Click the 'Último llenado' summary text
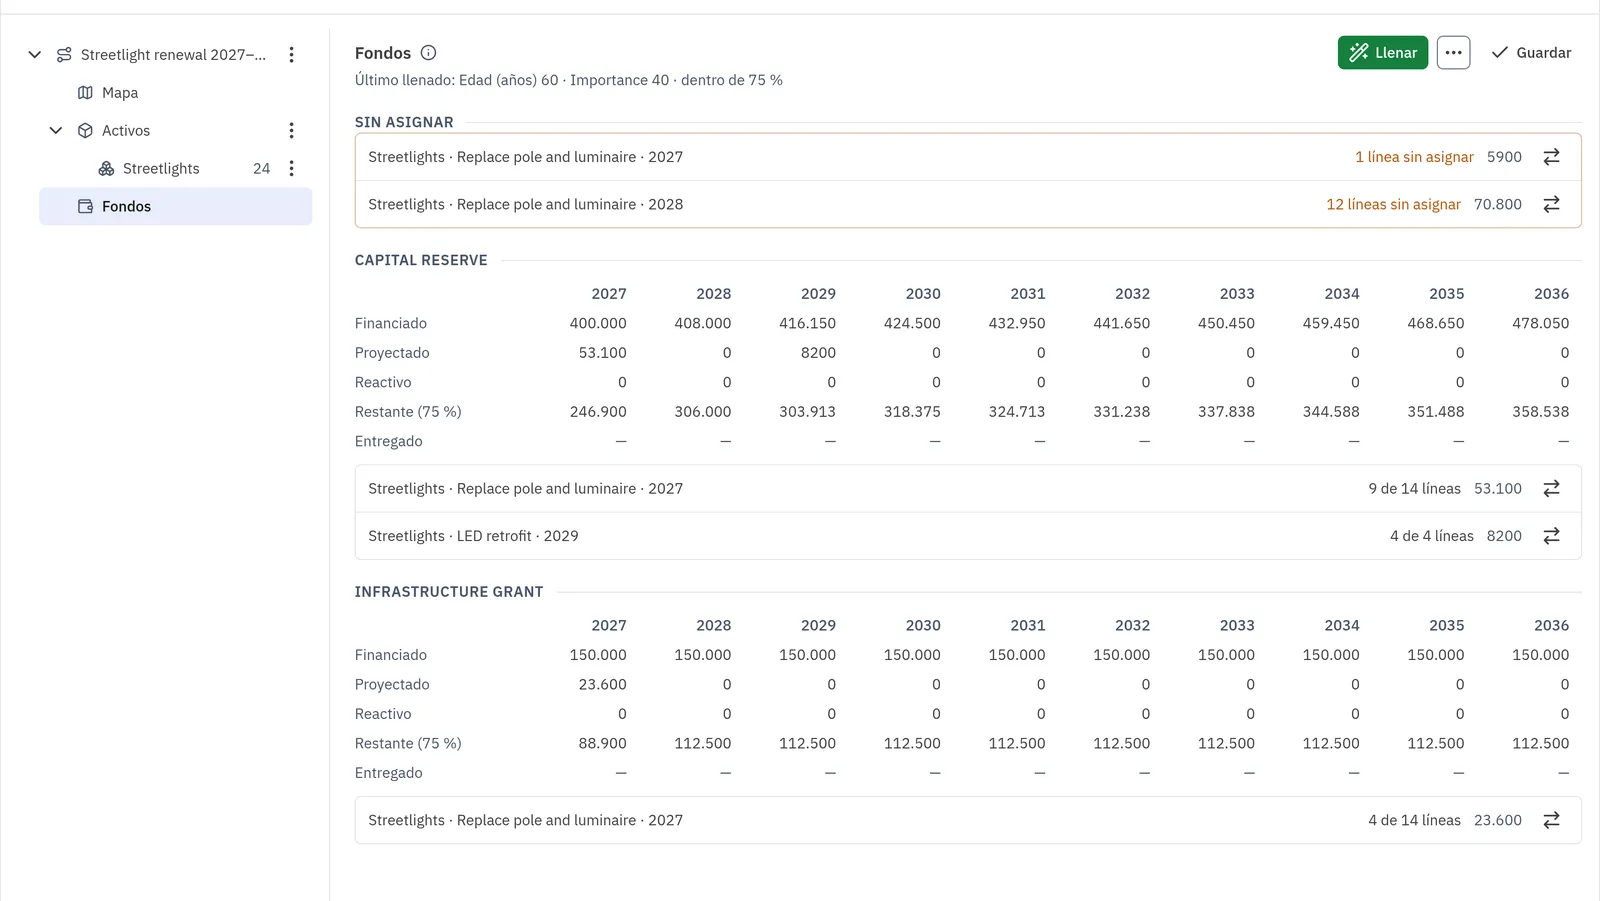Viewport: 1600px width, 901px height. (569, 80)
